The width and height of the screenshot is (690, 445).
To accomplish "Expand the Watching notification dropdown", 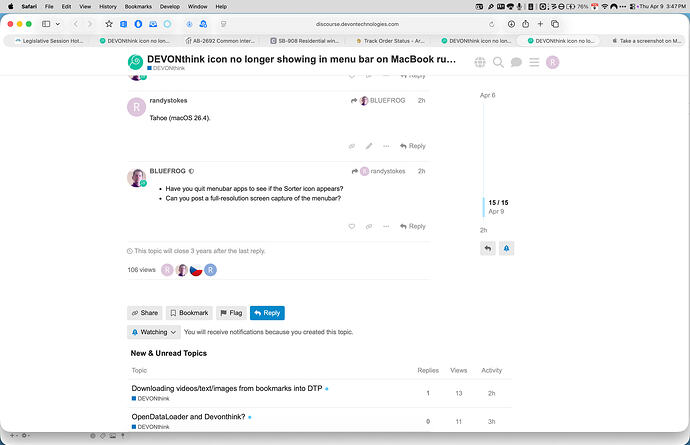I will point(154,332).
